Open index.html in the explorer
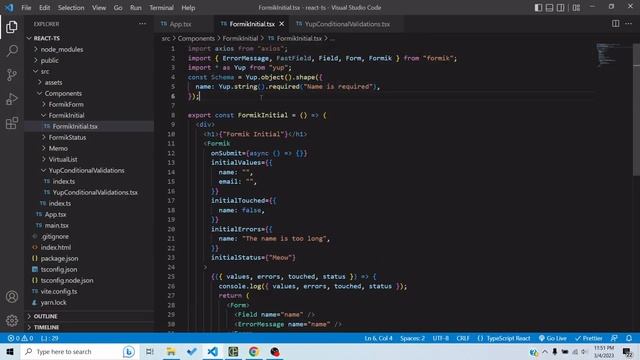 point(89,247)
